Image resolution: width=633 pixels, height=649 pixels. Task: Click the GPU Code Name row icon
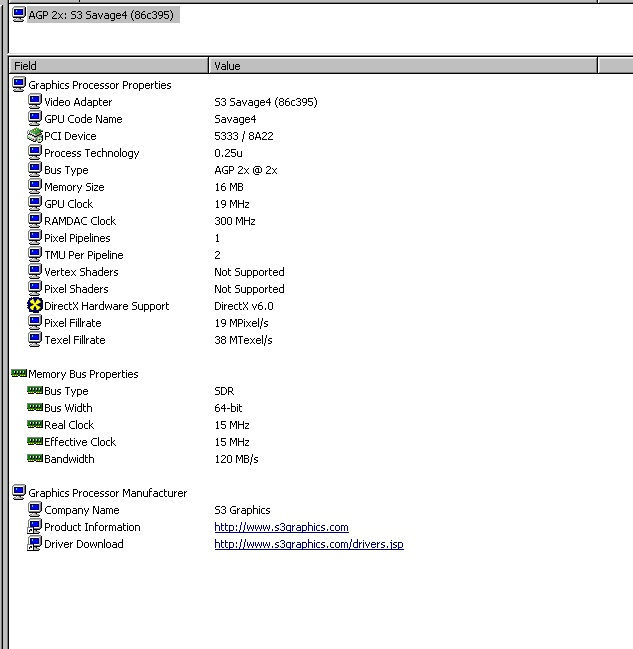(35, 119)
